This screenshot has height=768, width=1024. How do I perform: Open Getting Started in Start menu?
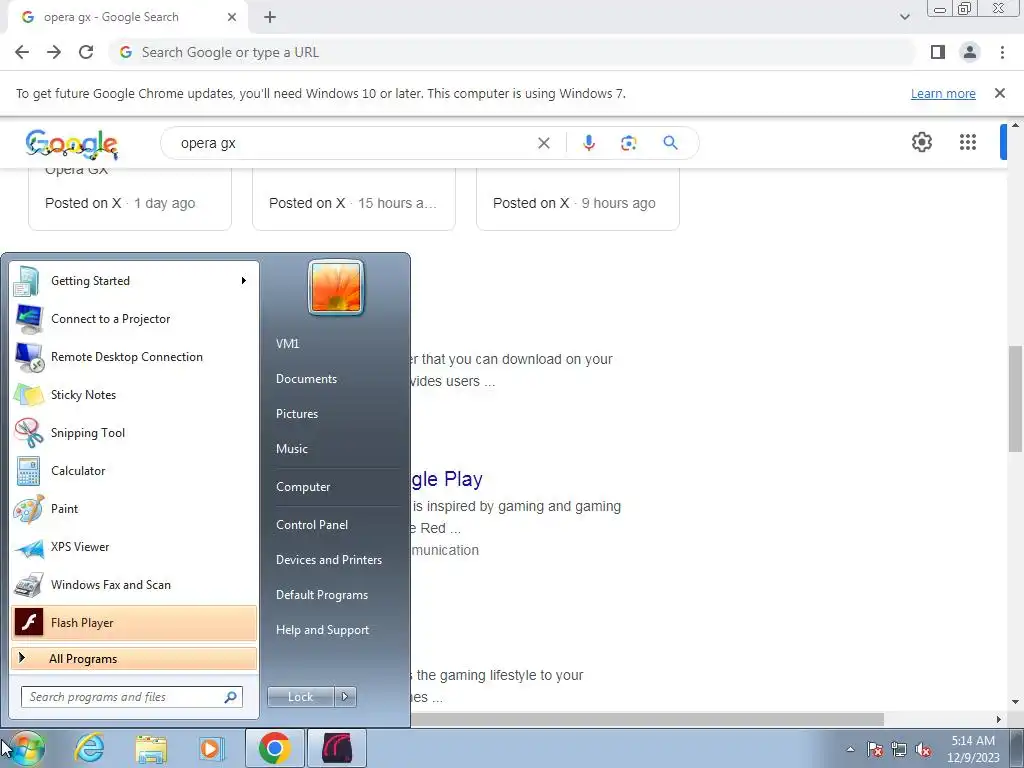point(134,281)
